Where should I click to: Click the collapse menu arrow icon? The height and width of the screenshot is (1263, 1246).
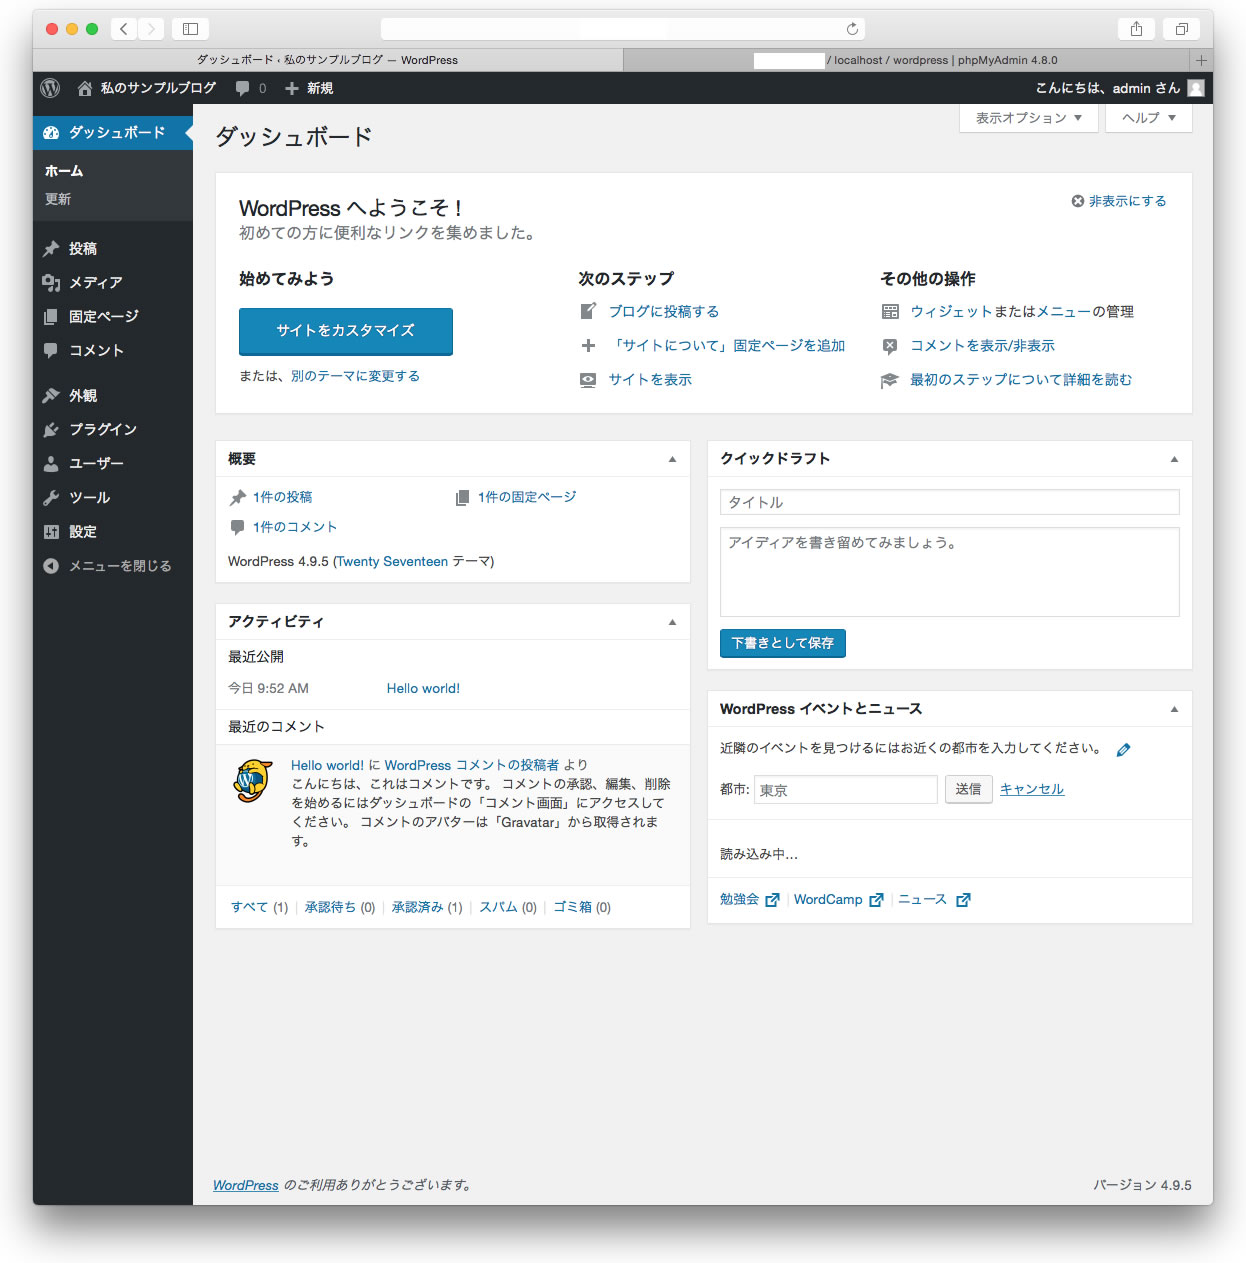pyautogui.click(x=51, y=565)
